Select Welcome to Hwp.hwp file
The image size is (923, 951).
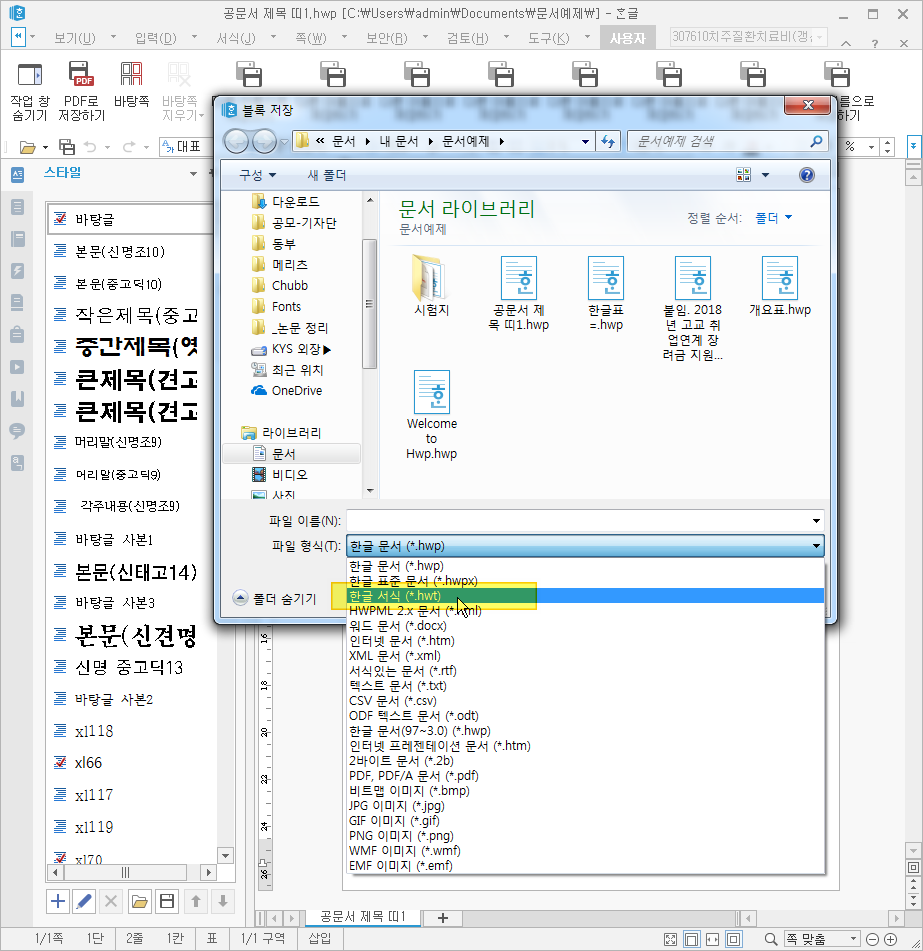[x=432, y=415]
